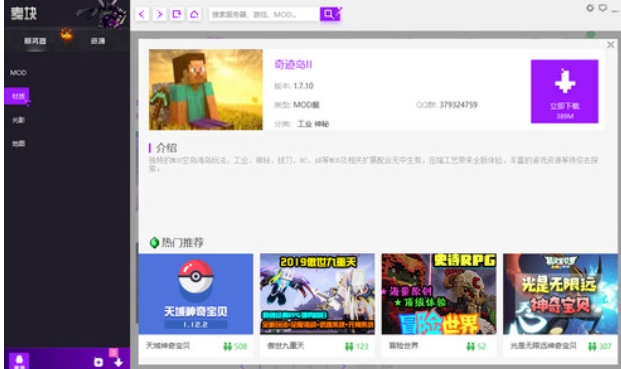Switch to the left top sidebar tab
The height and width of the screenshot is (369, 621).
point(35,41)
